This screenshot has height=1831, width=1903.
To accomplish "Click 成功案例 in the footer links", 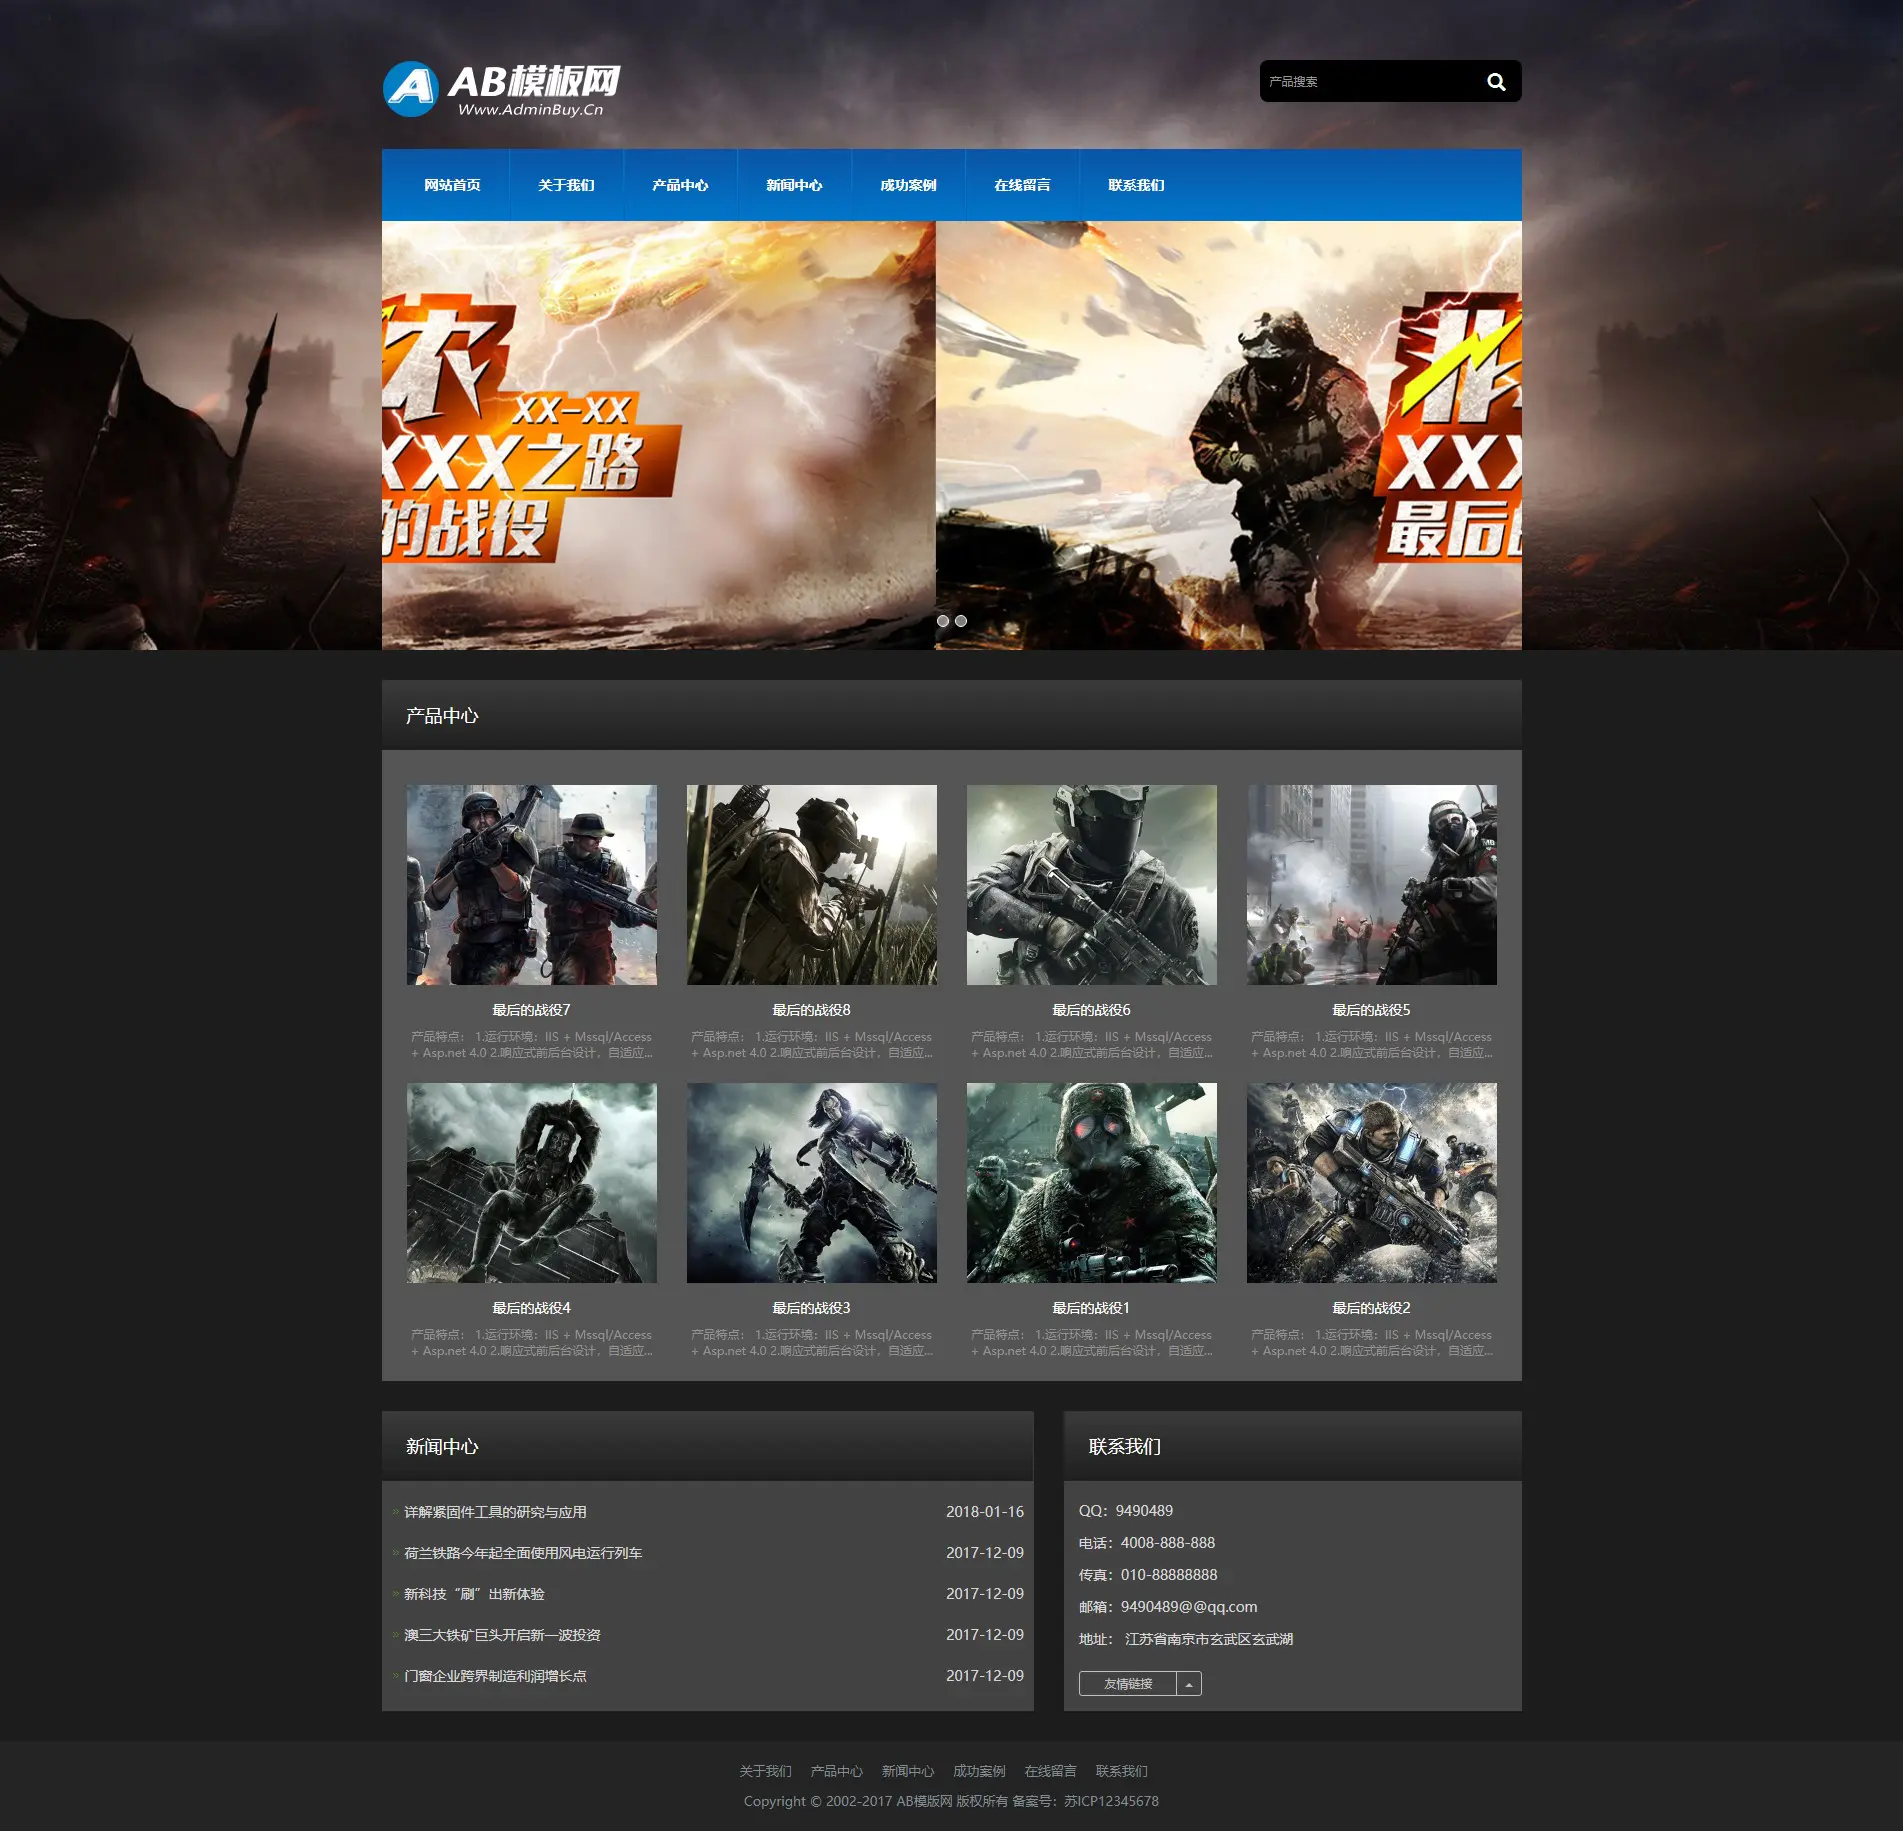I will tap(979, 1771).
